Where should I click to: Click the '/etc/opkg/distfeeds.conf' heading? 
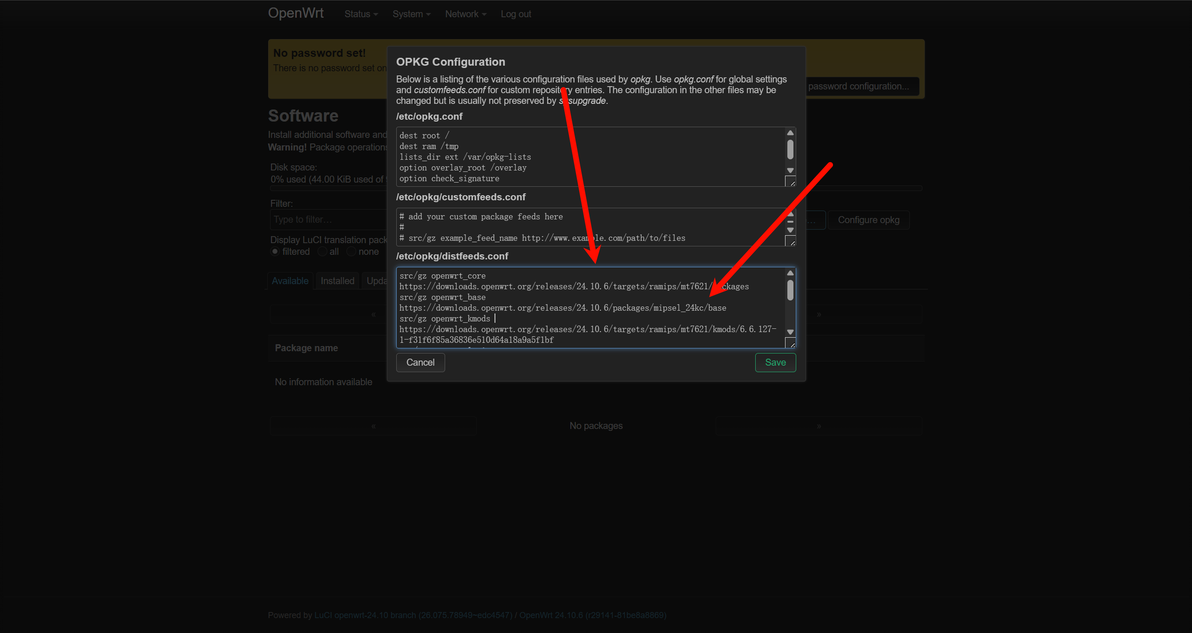click(x=452, y=256)
